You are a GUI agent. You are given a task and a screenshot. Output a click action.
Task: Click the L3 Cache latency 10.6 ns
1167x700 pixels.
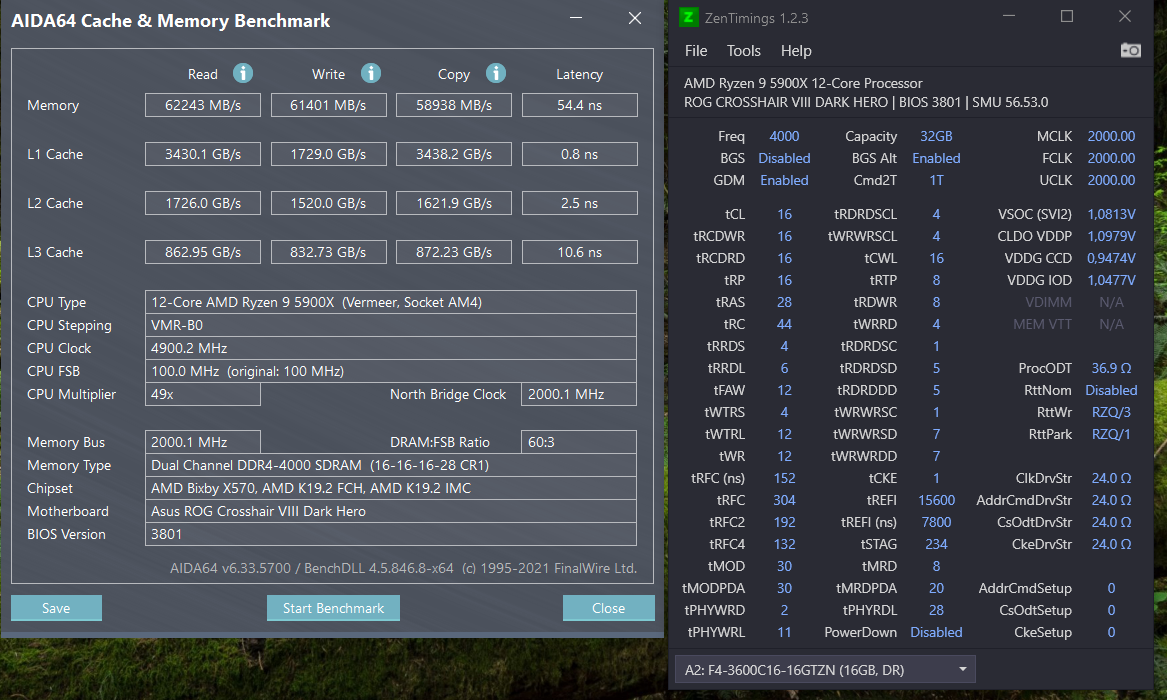point(579,252)
